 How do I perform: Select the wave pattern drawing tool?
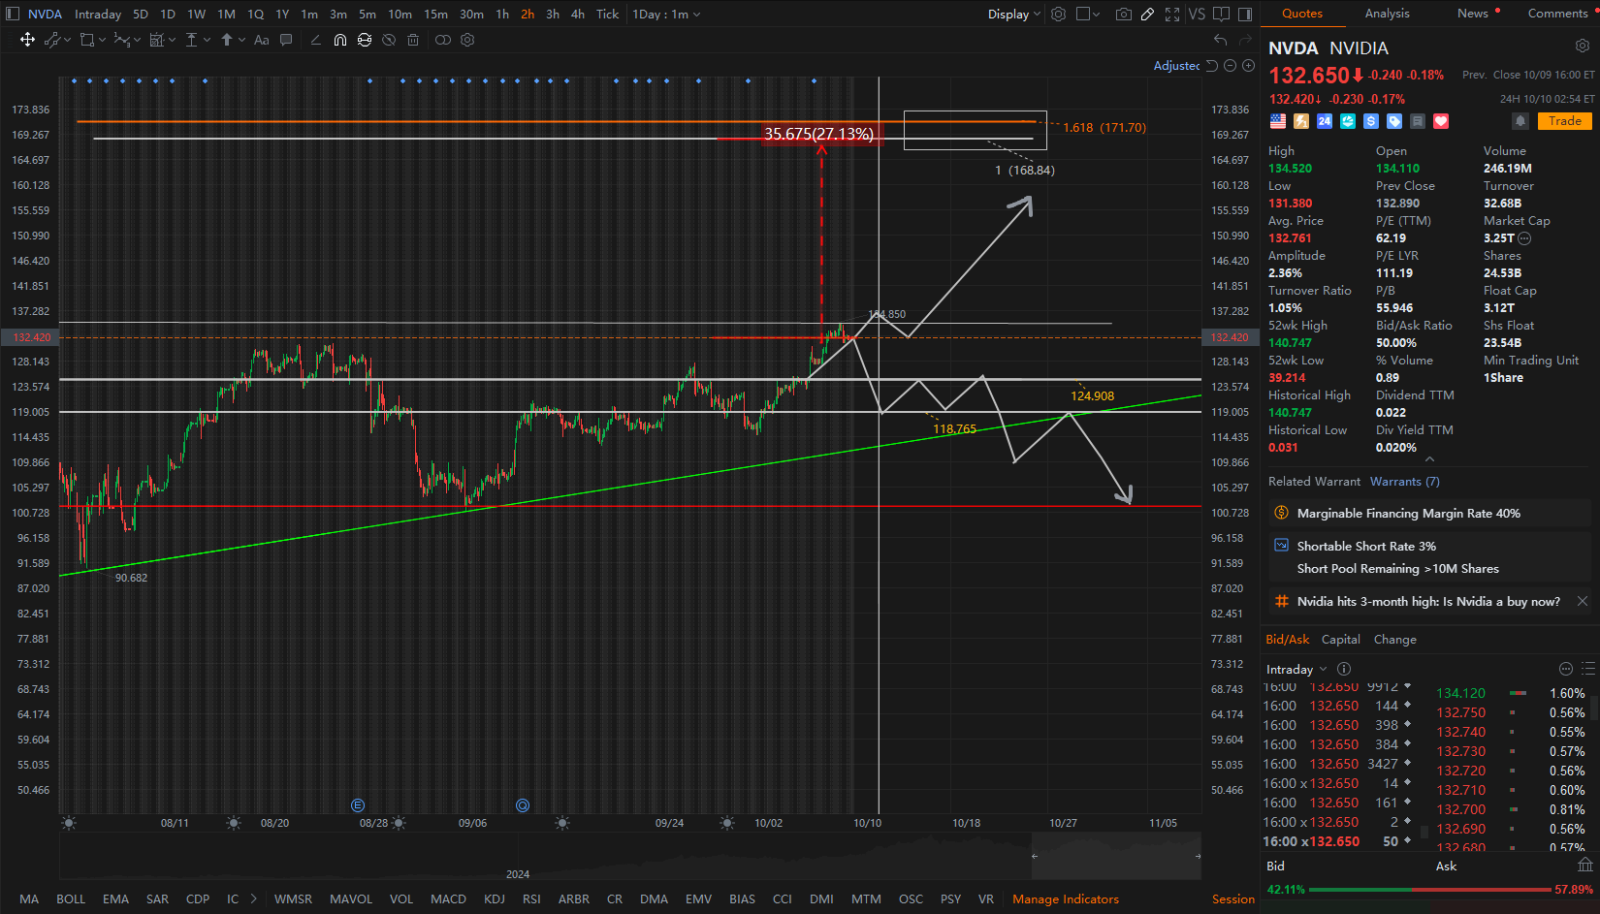pos(121,40)
